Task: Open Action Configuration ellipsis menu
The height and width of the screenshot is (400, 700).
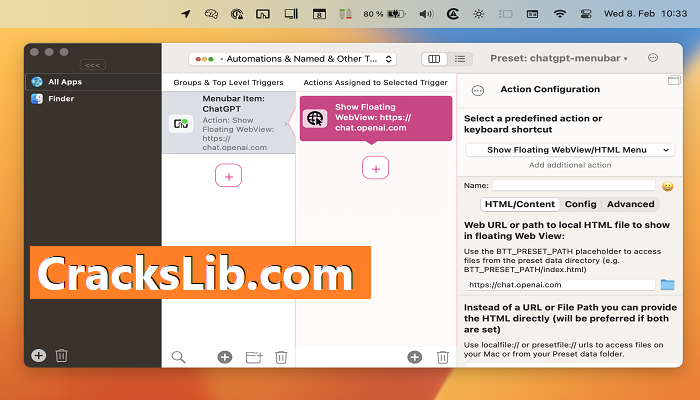Action: point(478,91)
